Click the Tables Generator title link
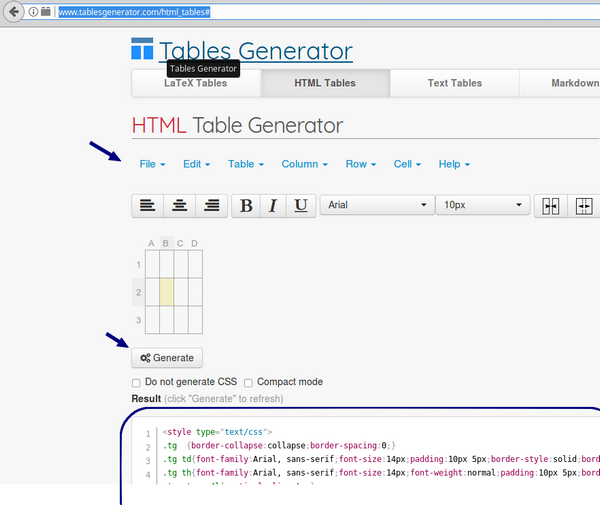600x505 pixels. click(256, 51)
